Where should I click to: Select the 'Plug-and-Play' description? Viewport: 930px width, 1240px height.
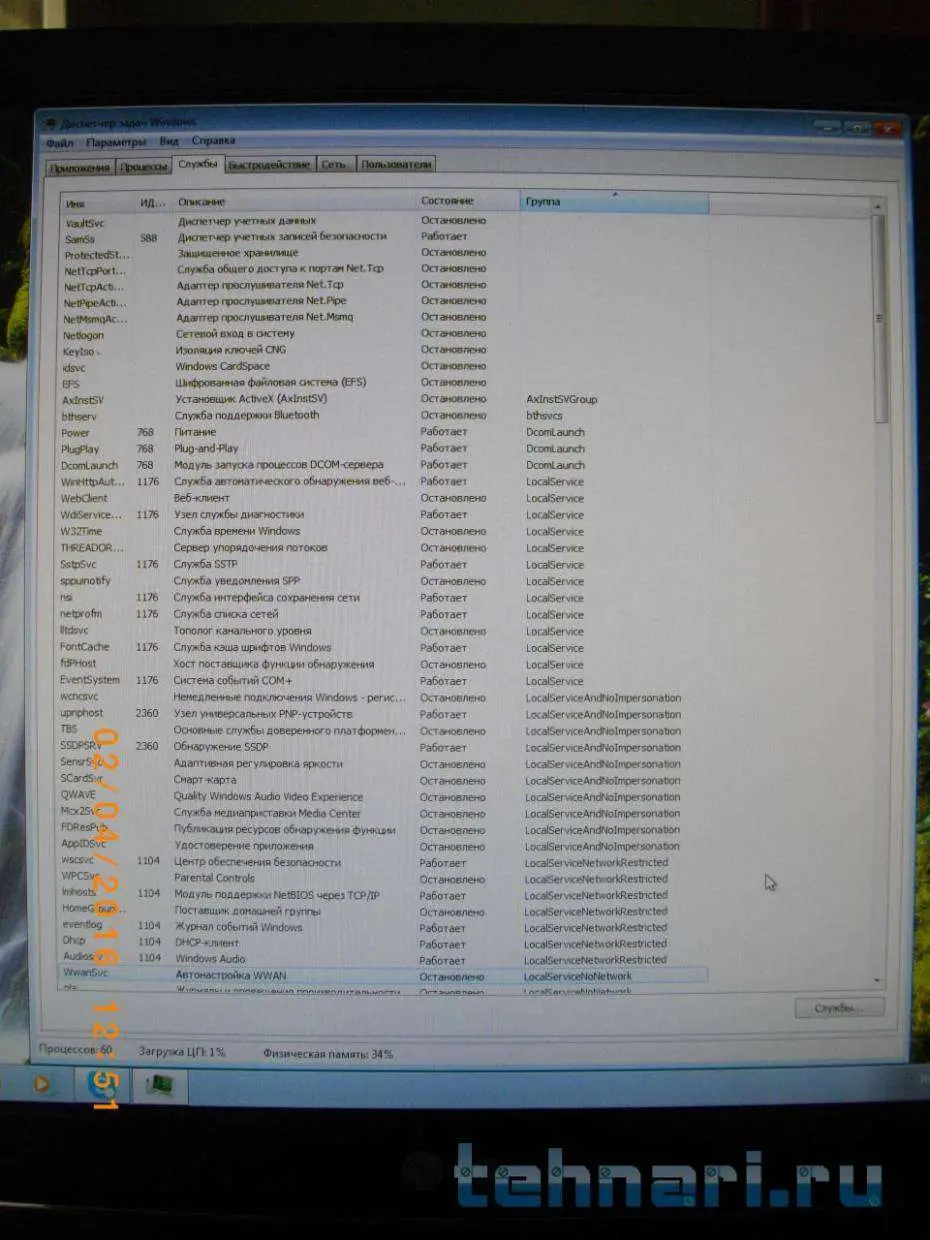coord(207,449)
